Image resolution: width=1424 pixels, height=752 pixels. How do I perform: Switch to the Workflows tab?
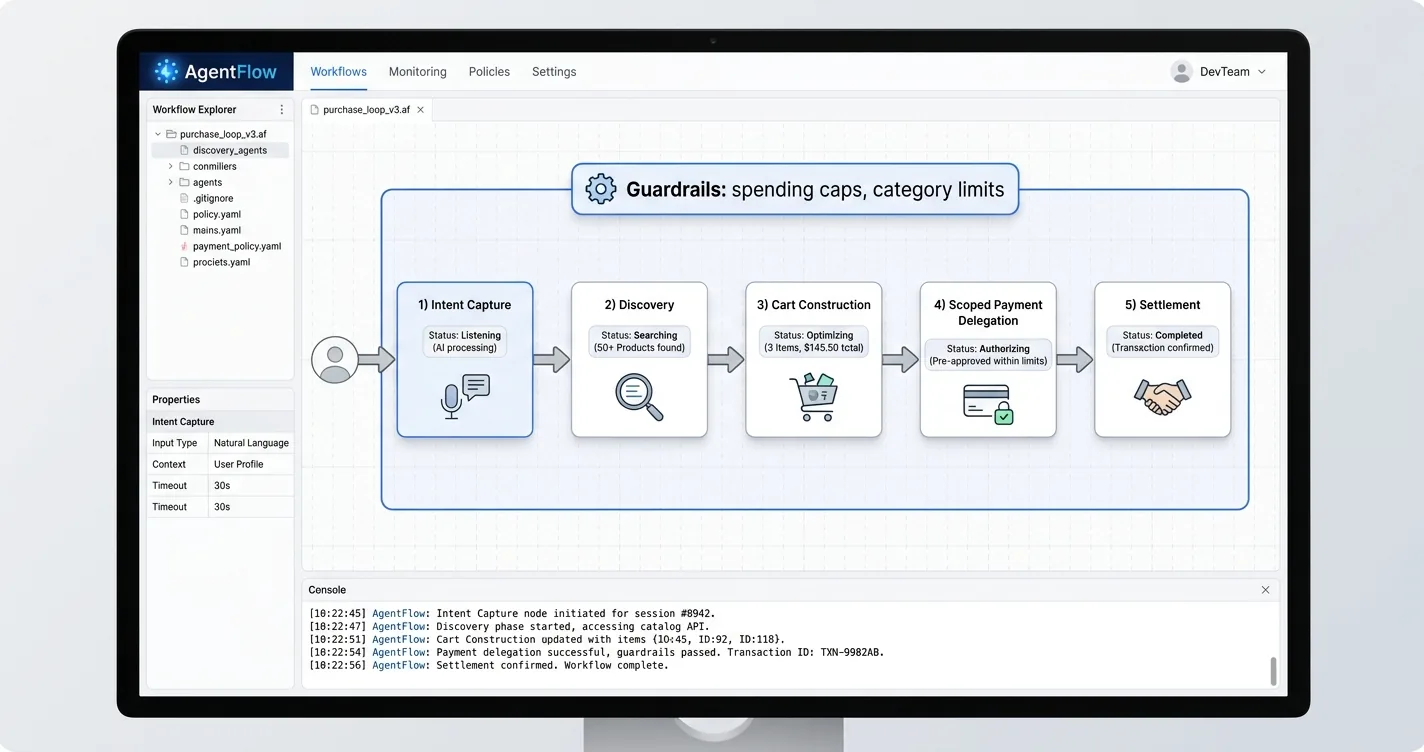coord(338,72)
